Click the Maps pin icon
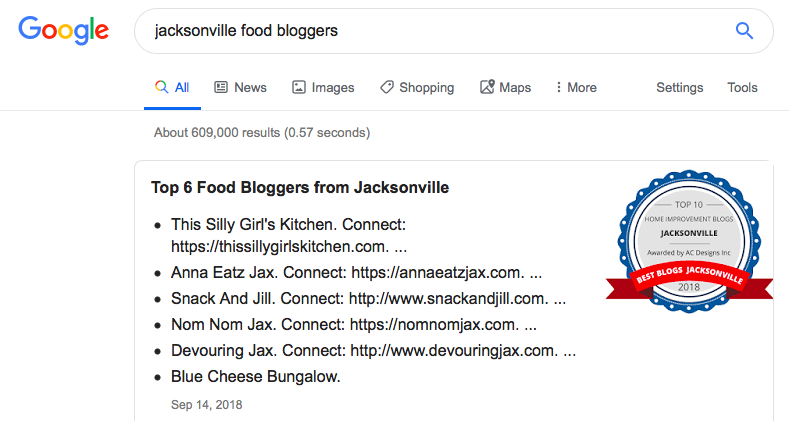The image size is (789, 421). click(487, 87)
